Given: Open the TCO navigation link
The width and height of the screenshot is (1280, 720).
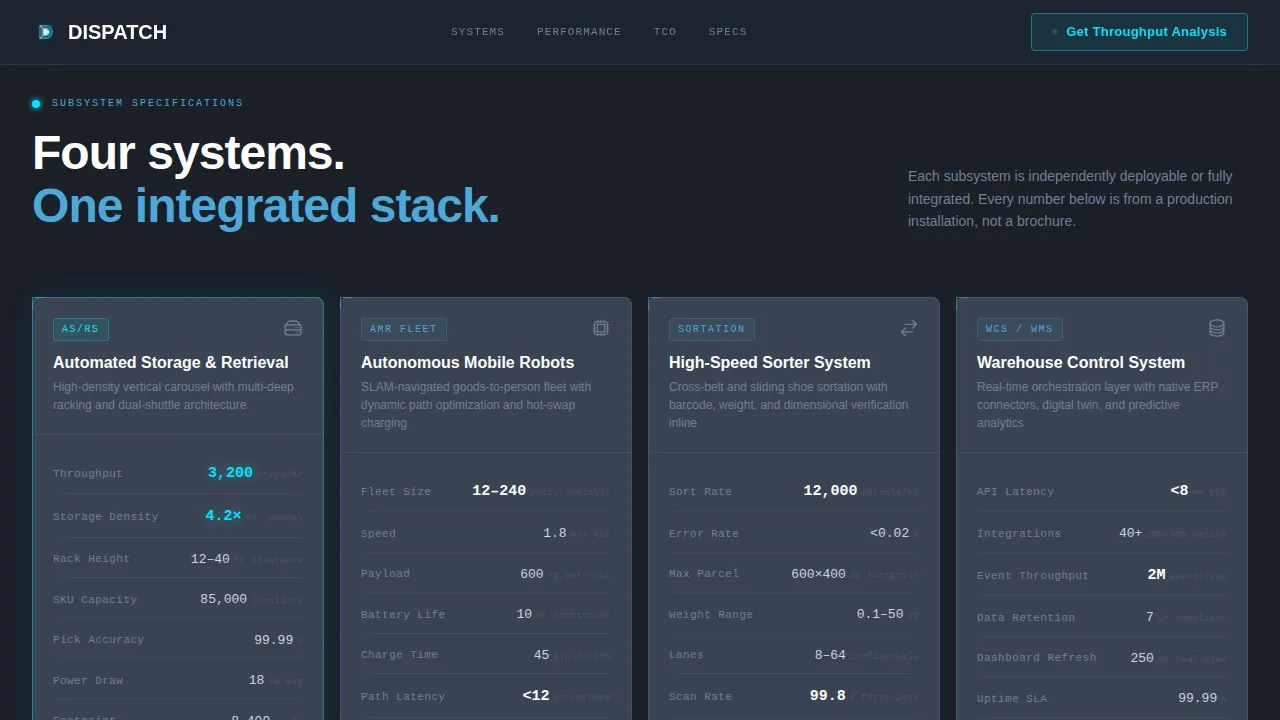Looking at the screenshot, I should tap(665, 32).
